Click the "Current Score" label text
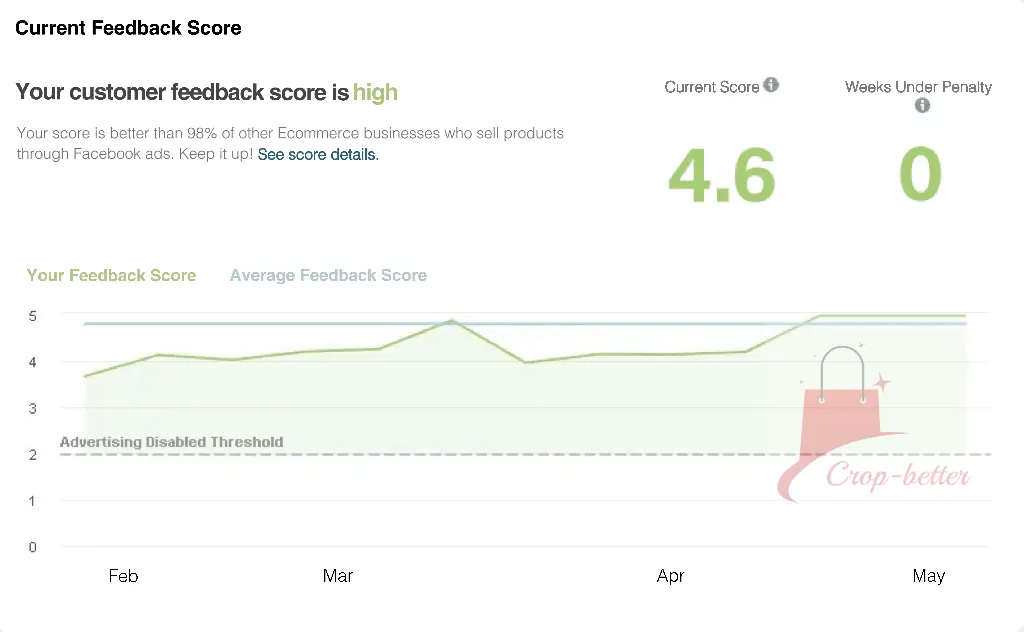 711,87
